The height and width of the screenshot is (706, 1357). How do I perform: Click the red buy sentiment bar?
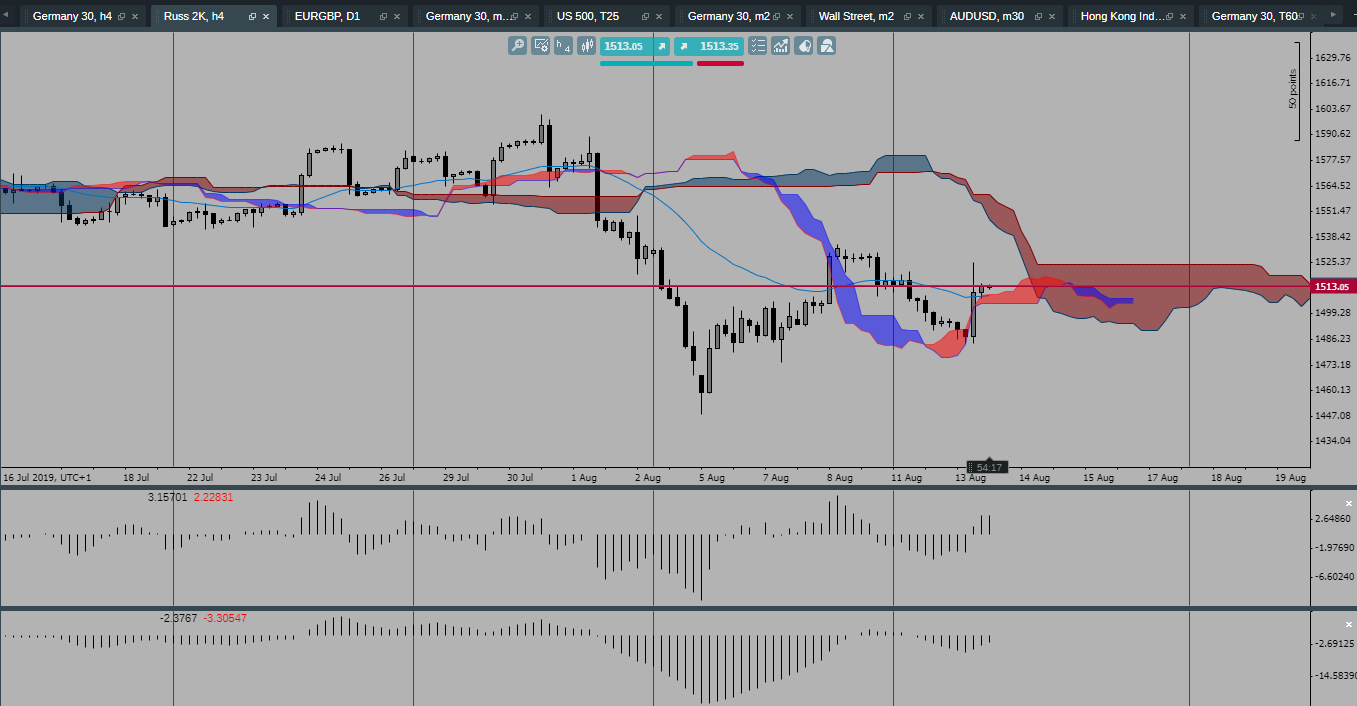point(720,63)
